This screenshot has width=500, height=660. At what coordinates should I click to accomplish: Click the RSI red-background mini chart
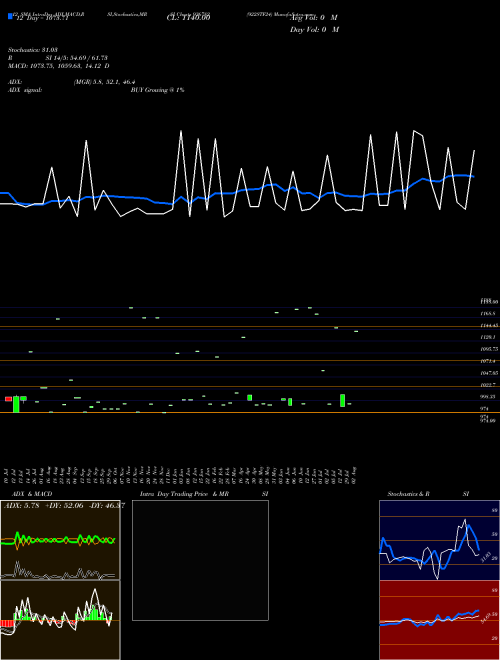439,620
